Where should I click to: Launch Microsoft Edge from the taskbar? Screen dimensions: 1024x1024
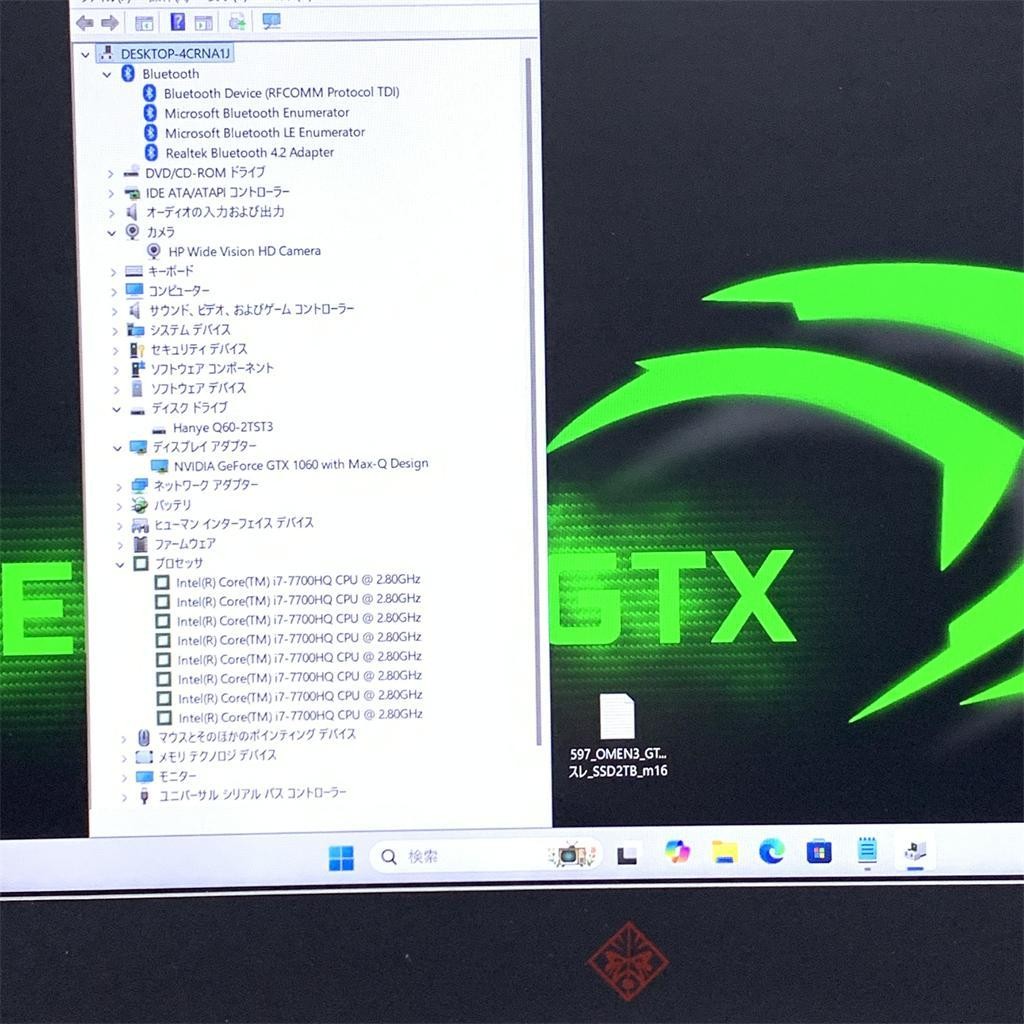click(x=772, y=852)
